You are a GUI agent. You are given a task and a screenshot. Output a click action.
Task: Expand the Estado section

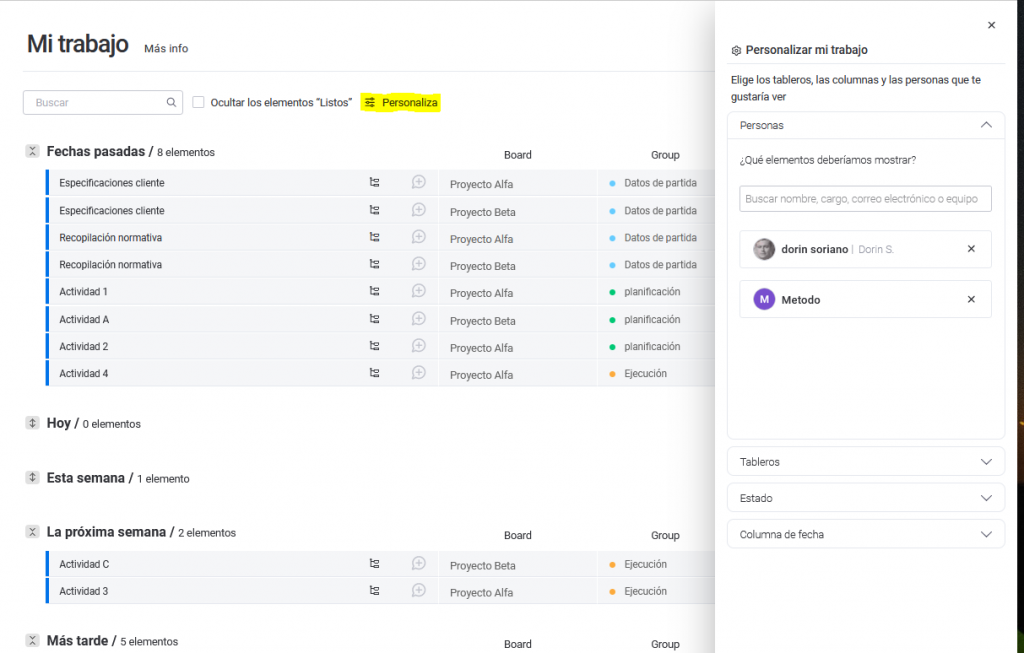[x=865, y=498]
